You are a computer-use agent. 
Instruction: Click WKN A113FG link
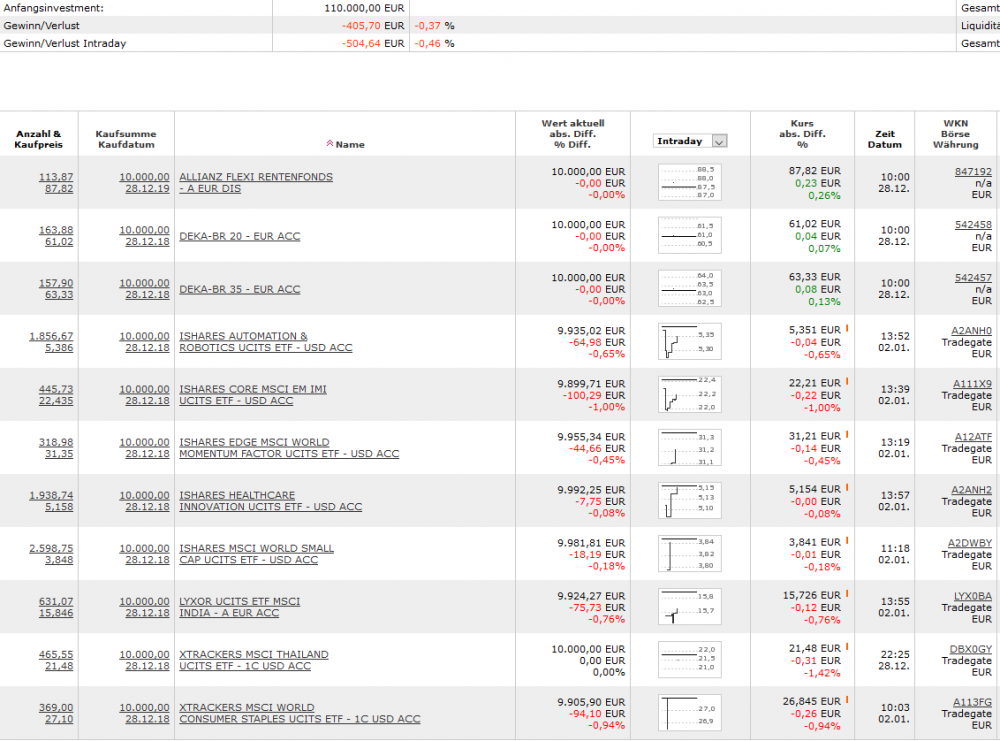coord(973,701)
